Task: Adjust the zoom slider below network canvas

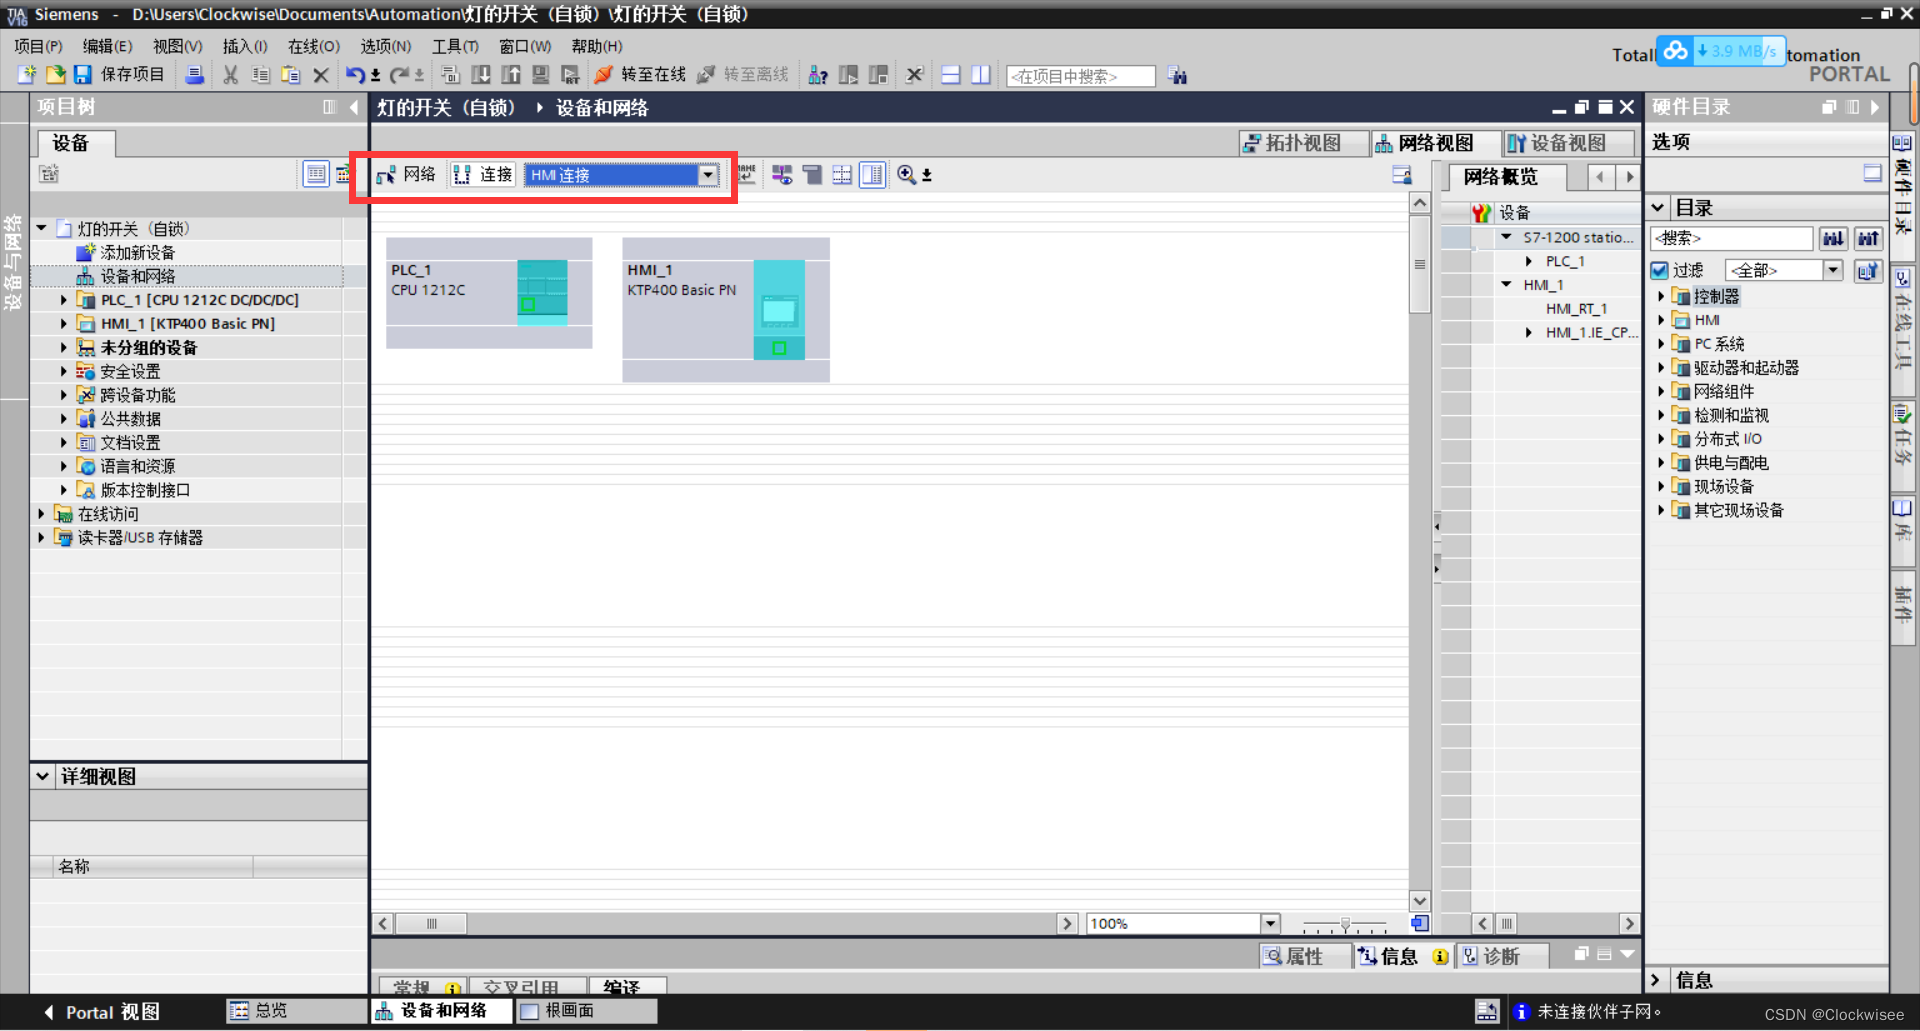Action: coord(1345,923)
